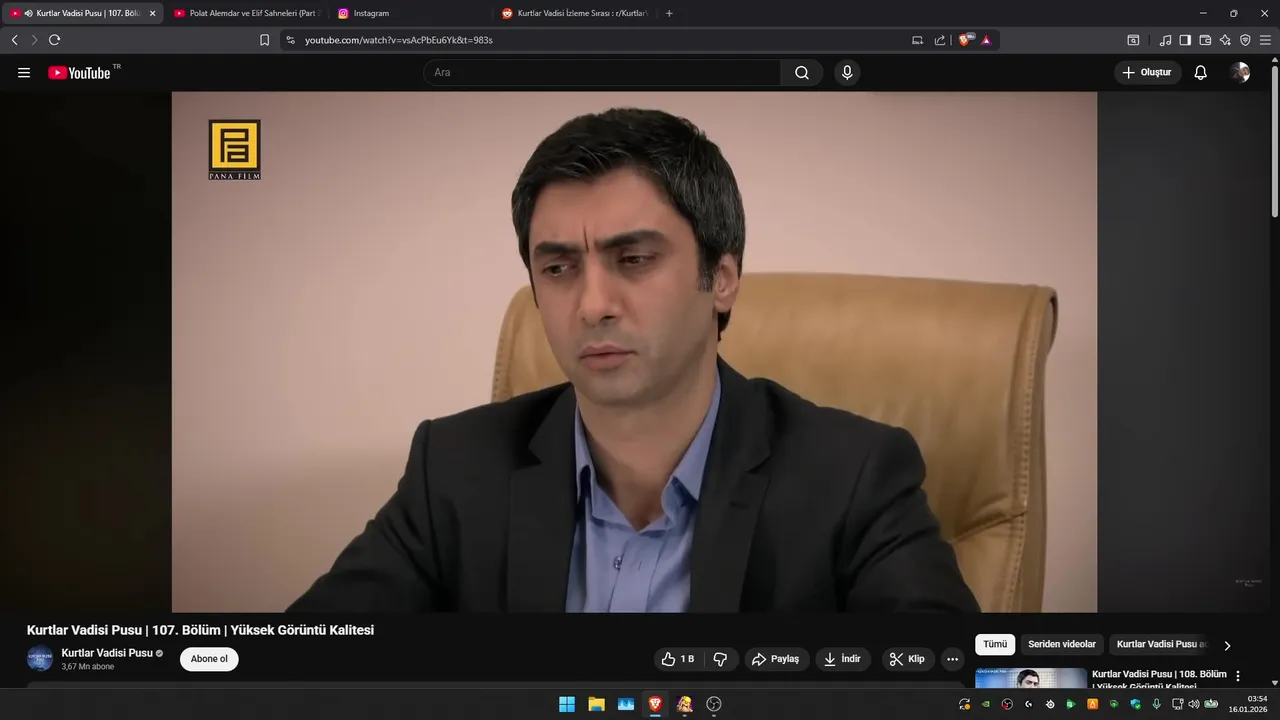Click the YouTube search magnifier button

[x=802, y=72]
